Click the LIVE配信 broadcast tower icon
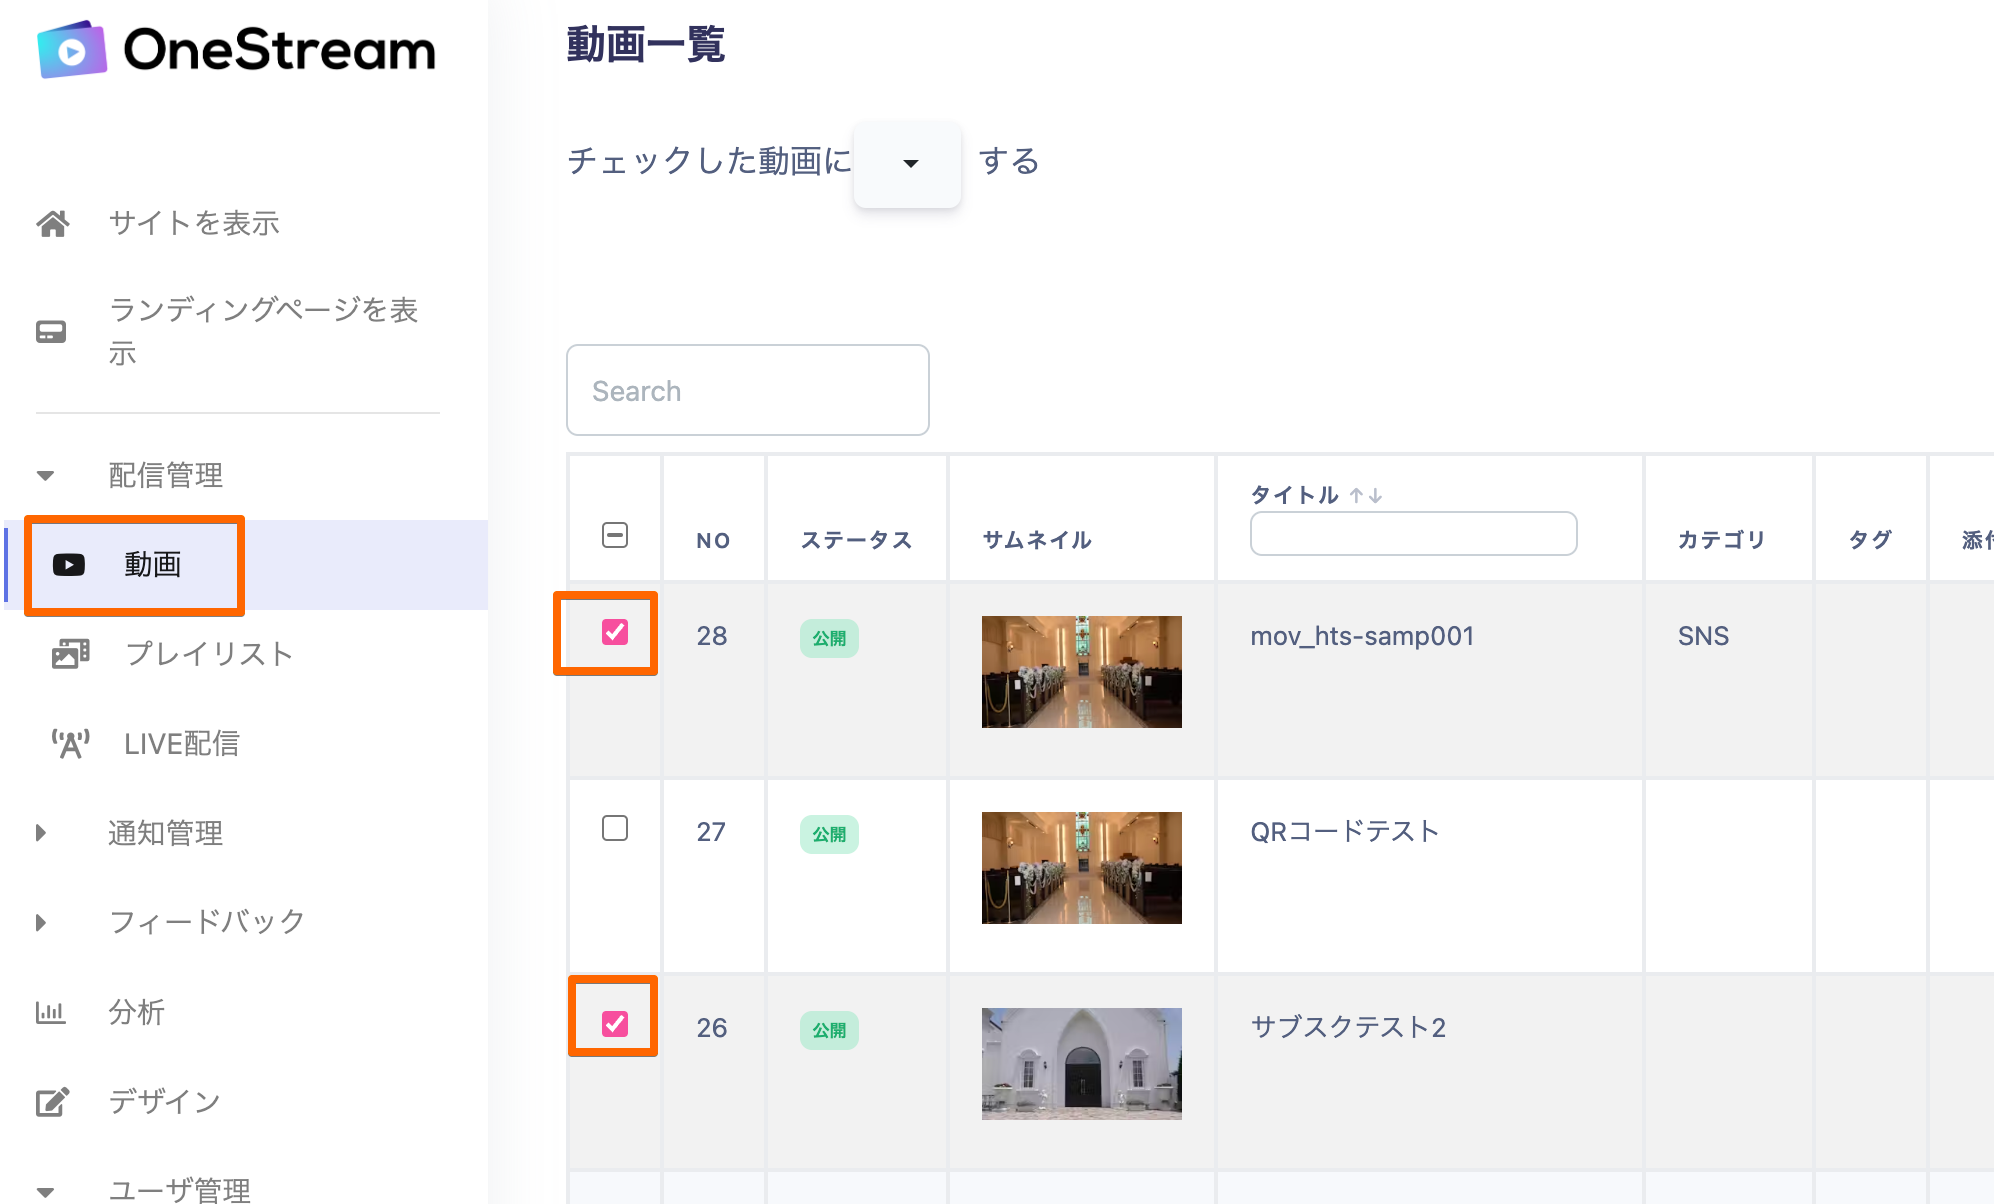Screen dimensions: 1994x1204 (x=70, y=744)
